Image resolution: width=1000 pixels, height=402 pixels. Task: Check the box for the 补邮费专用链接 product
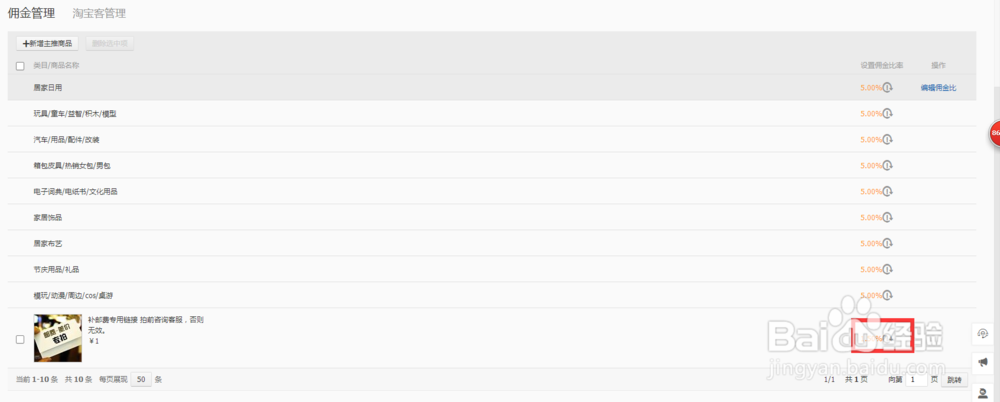coord(20,339)
